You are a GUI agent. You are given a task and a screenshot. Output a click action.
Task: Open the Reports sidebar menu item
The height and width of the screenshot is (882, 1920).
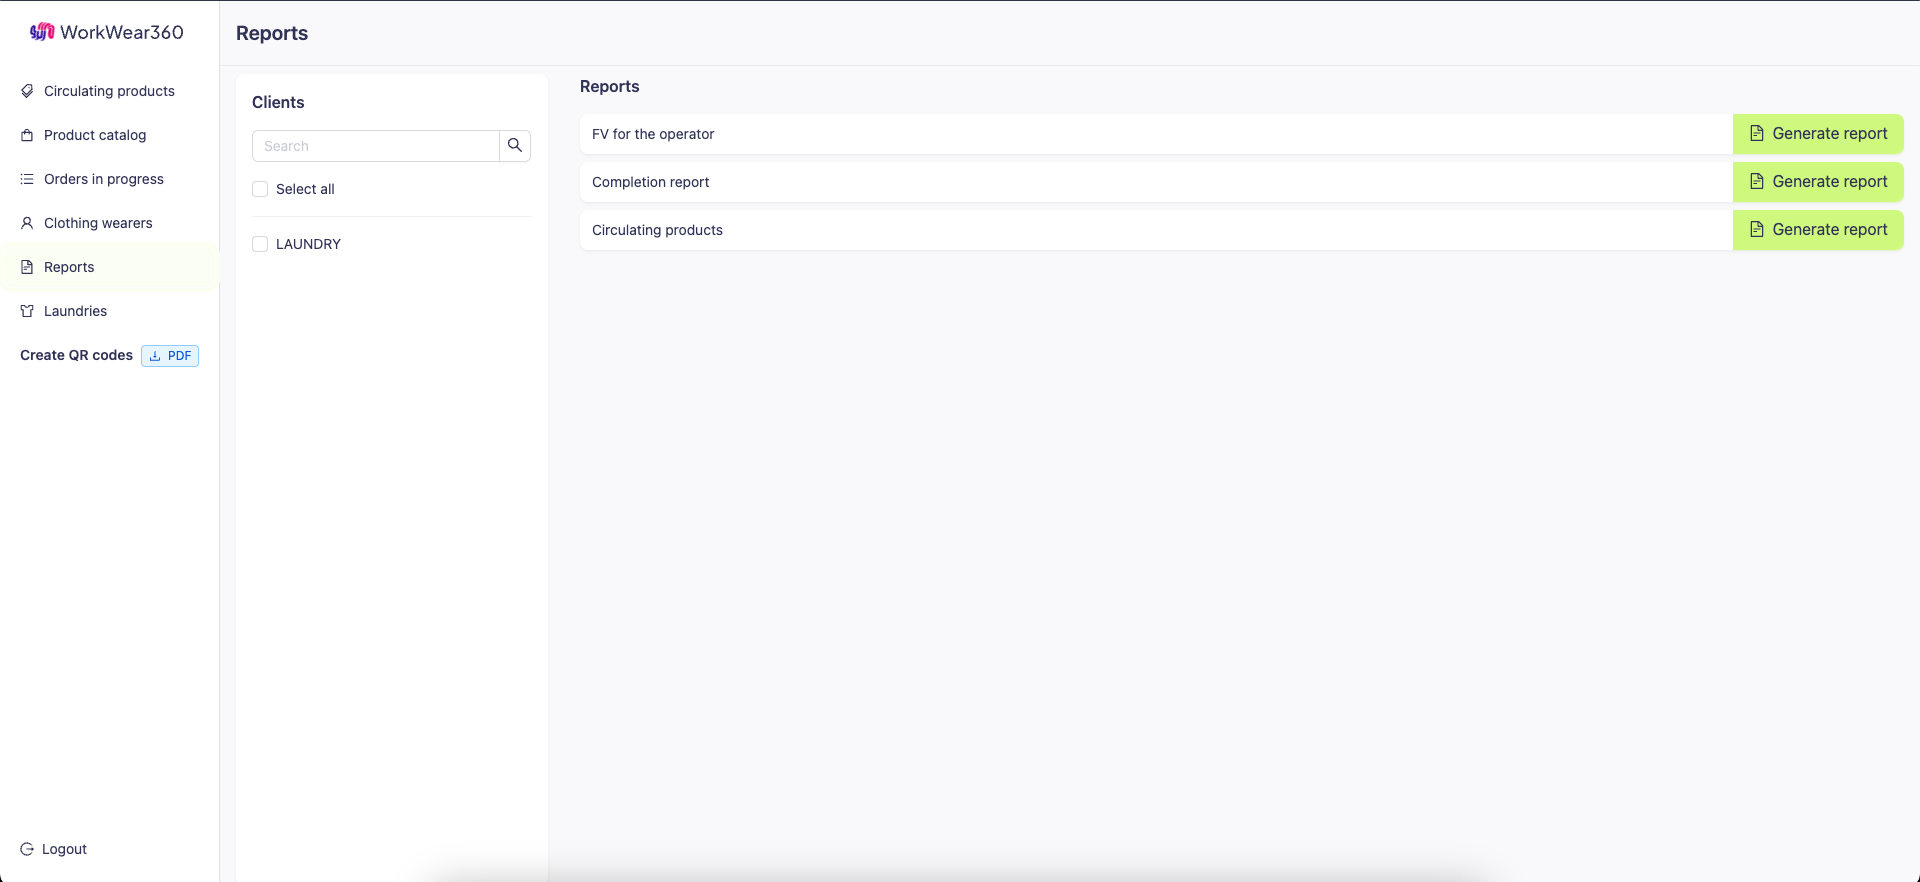pyautogui.click(x=69, y=267)
